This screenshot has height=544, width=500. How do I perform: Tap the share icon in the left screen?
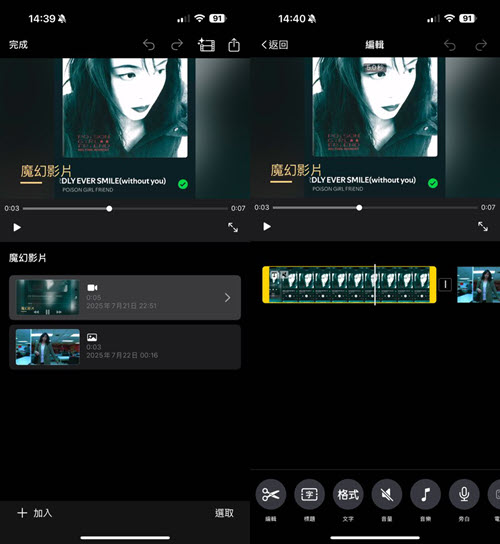(x=234, y=45)
